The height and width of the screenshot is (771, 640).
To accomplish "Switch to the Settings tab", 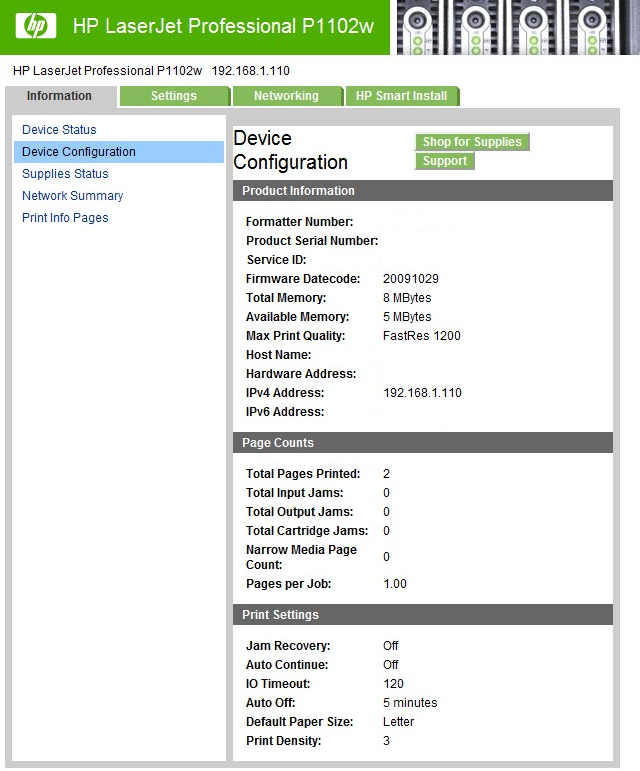I will [174, 96].
